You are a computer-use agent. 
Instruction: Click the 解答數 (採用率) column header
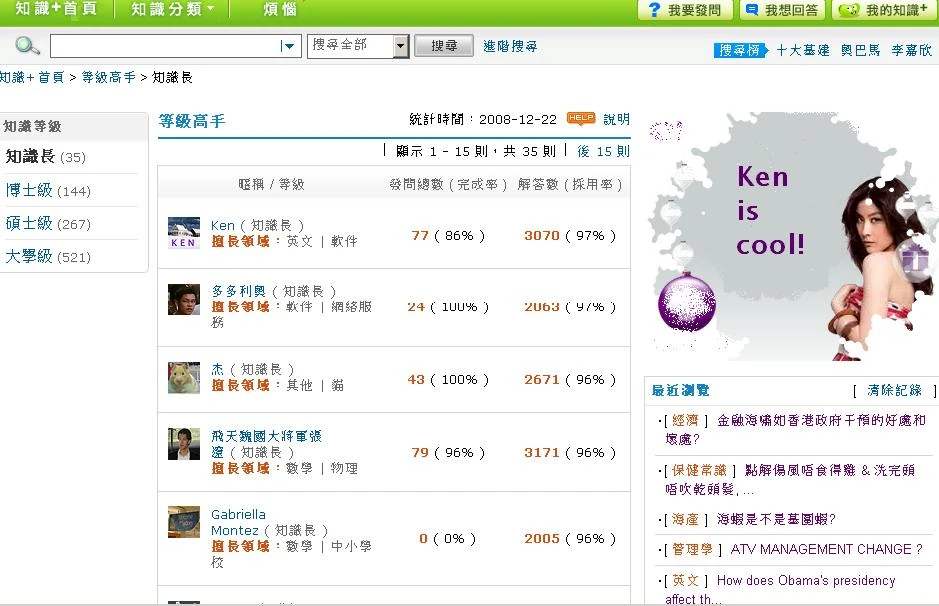coord(570,184)
